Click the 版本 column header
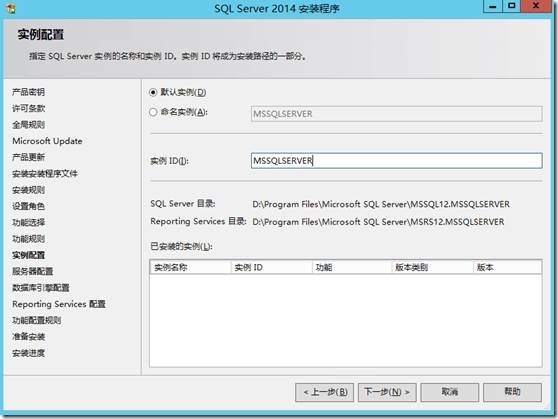Viewport: 558px width, 419px height. [507, 267]
